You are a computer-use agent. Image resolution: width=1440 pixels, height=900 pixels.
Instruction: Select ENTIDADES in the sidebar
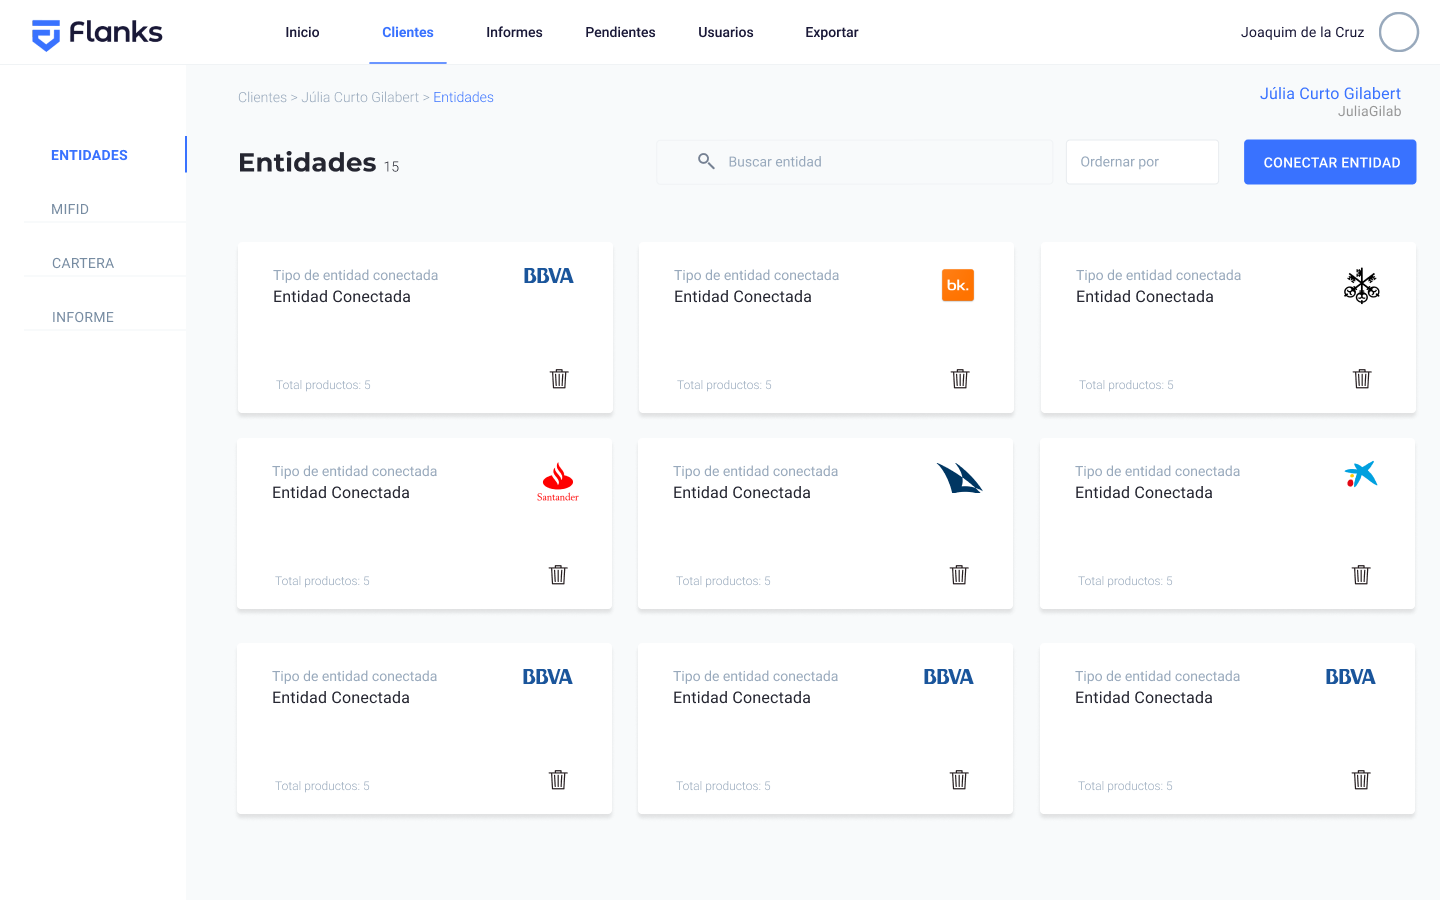[x=89, y=155]
